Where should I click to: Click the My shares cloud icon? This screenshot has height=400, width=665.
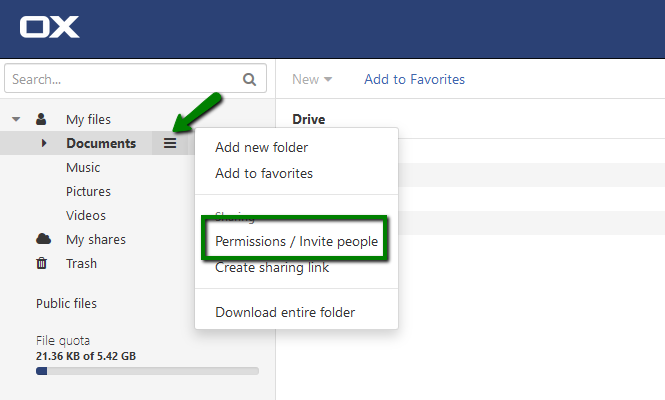43,239
